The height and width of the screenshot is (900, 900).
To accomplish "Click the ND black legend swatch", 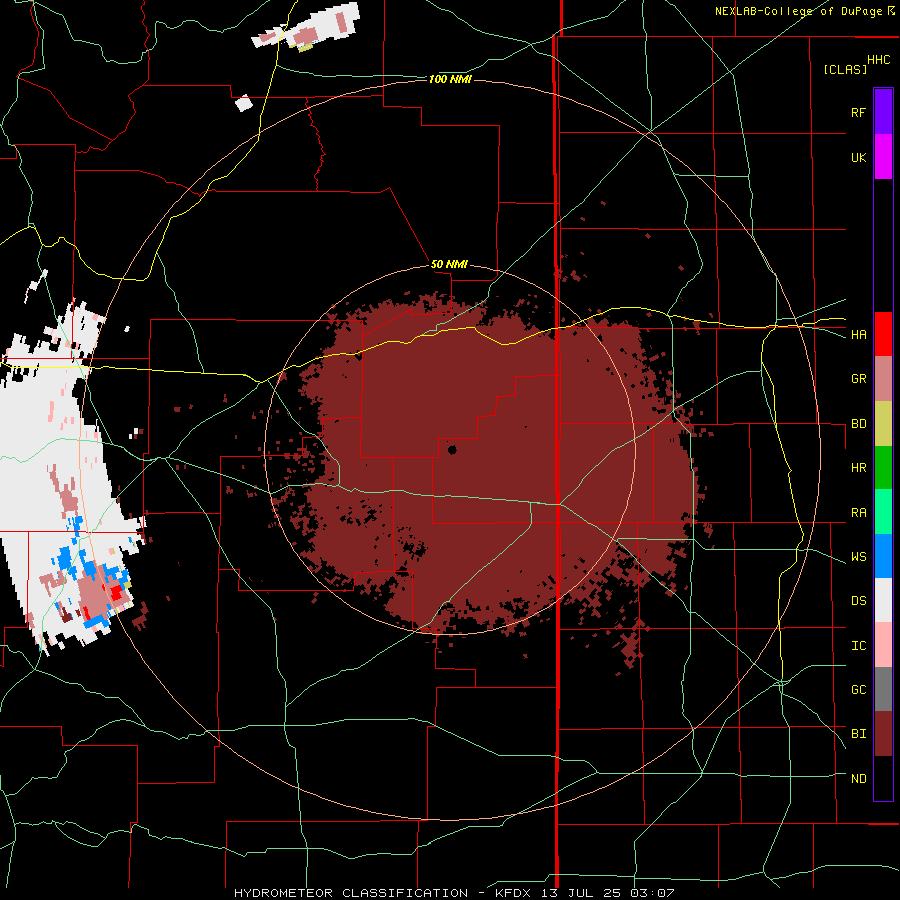I will (x=883, y=778).
